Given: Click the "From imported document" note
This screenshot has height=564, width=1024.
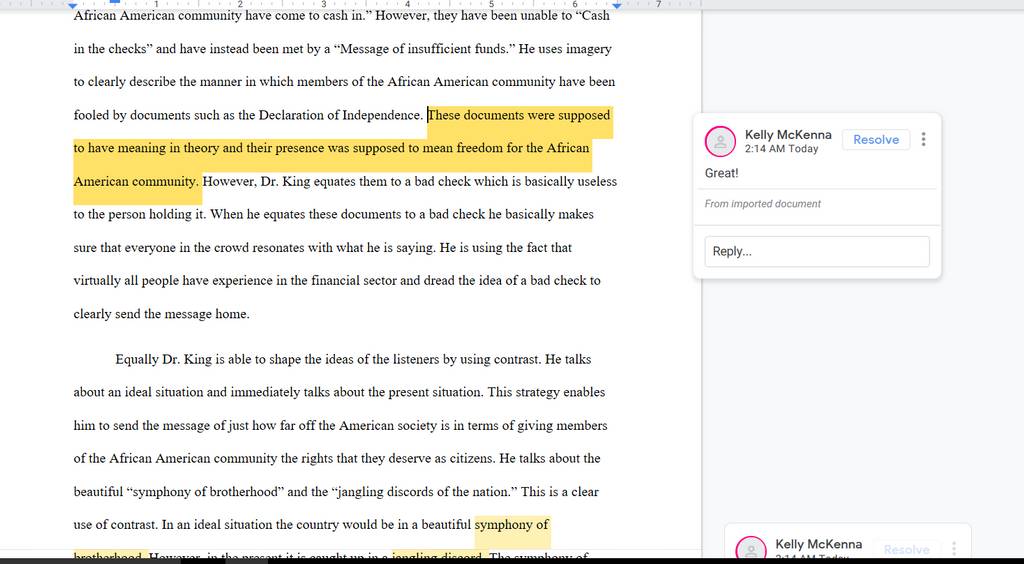Looking at the screenshot, I should tap(763, 204).
